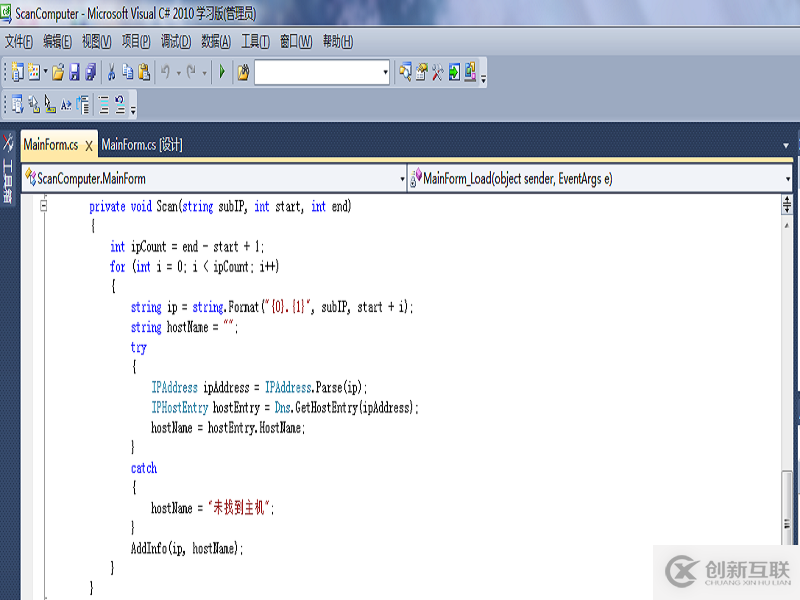Open the 帮助(H) menu
The width and height of the screenshot is (800, 600).
338,42
